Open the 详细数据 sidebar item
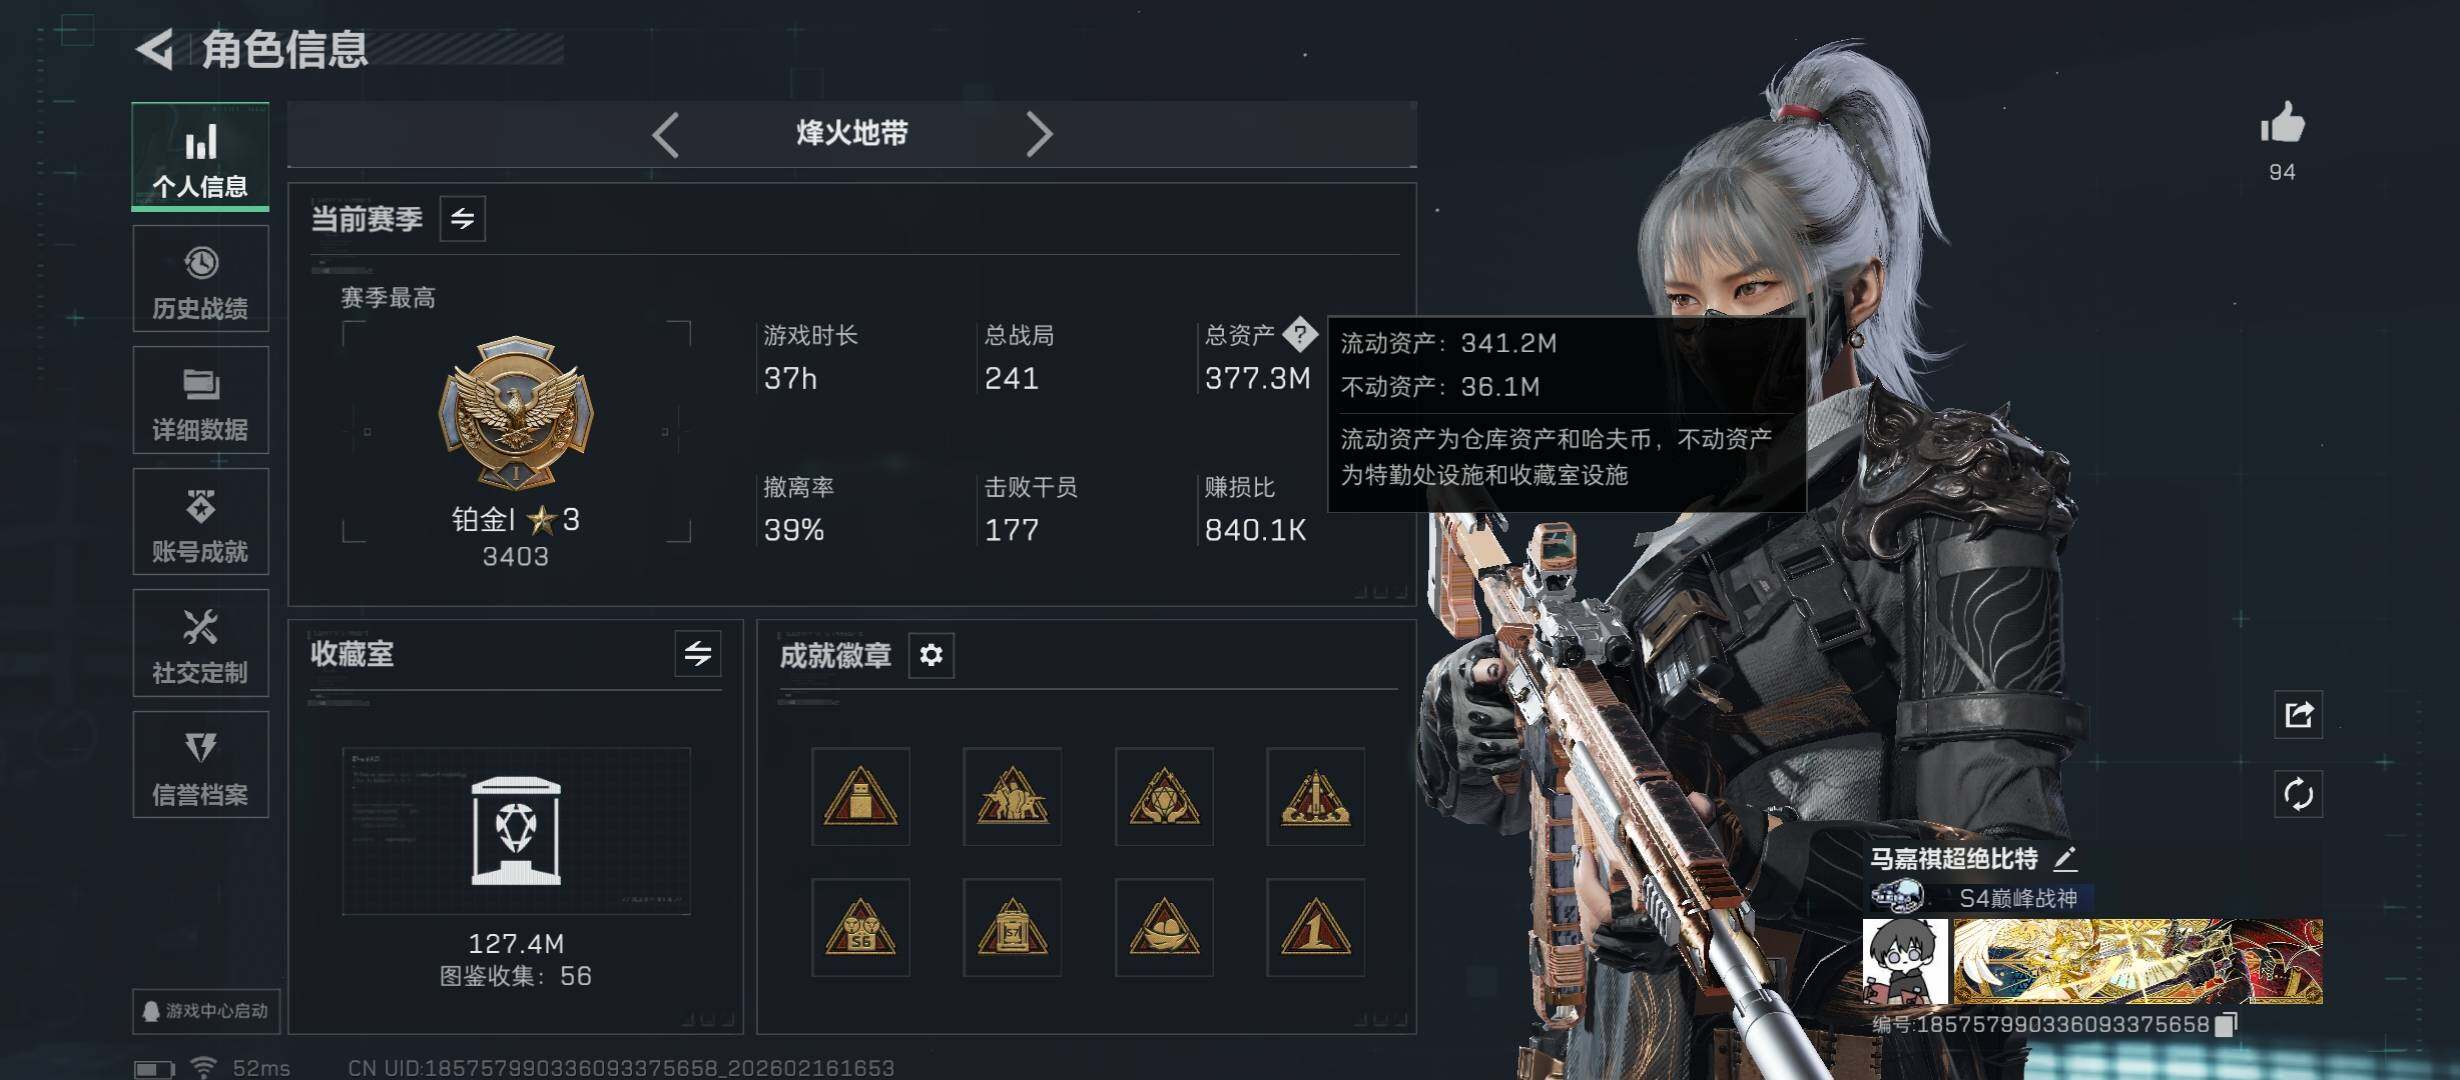Viewport: 2460px width, 1080px height. point(200,400)
